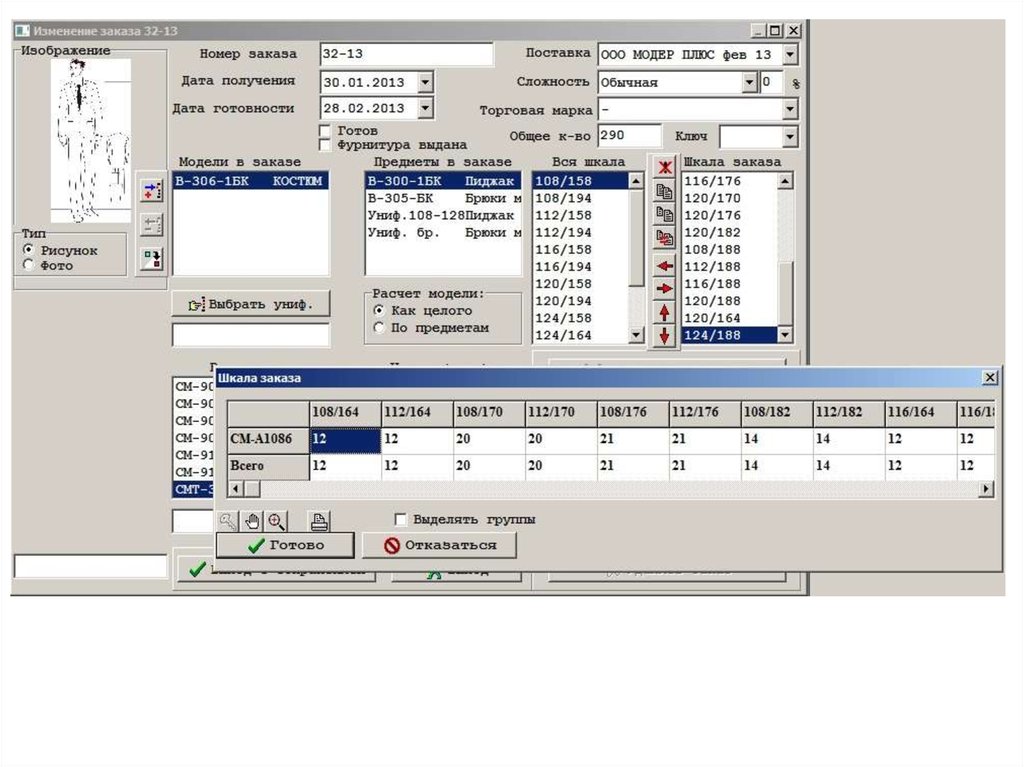
Task: Click the add model icon left of Модели list
Action: point(151,189)
